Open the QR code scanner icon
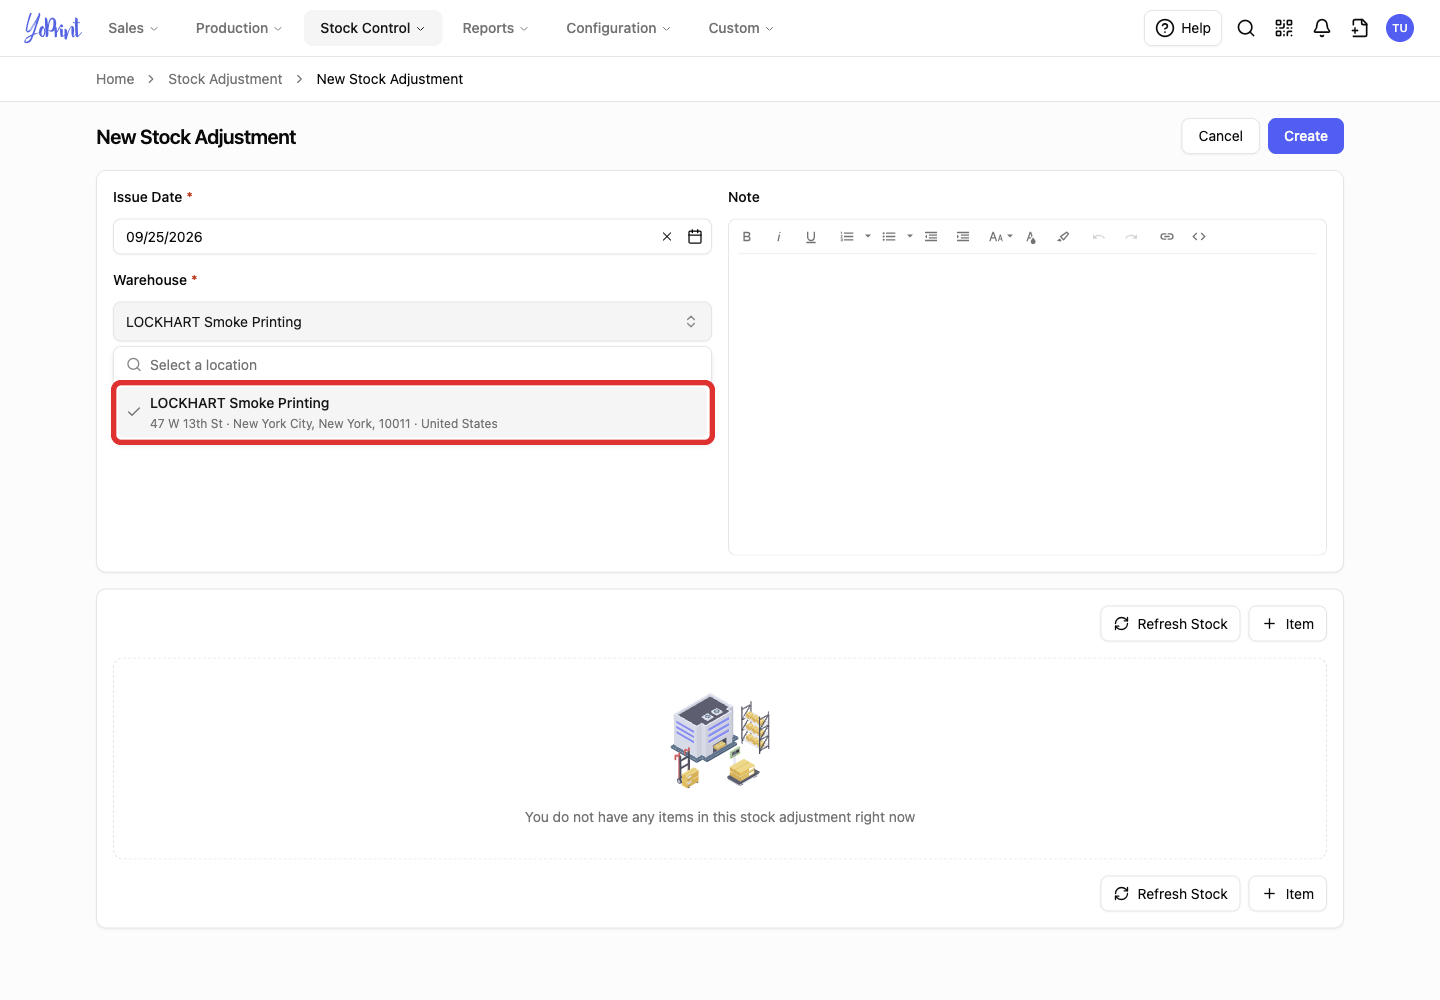 1284,28
